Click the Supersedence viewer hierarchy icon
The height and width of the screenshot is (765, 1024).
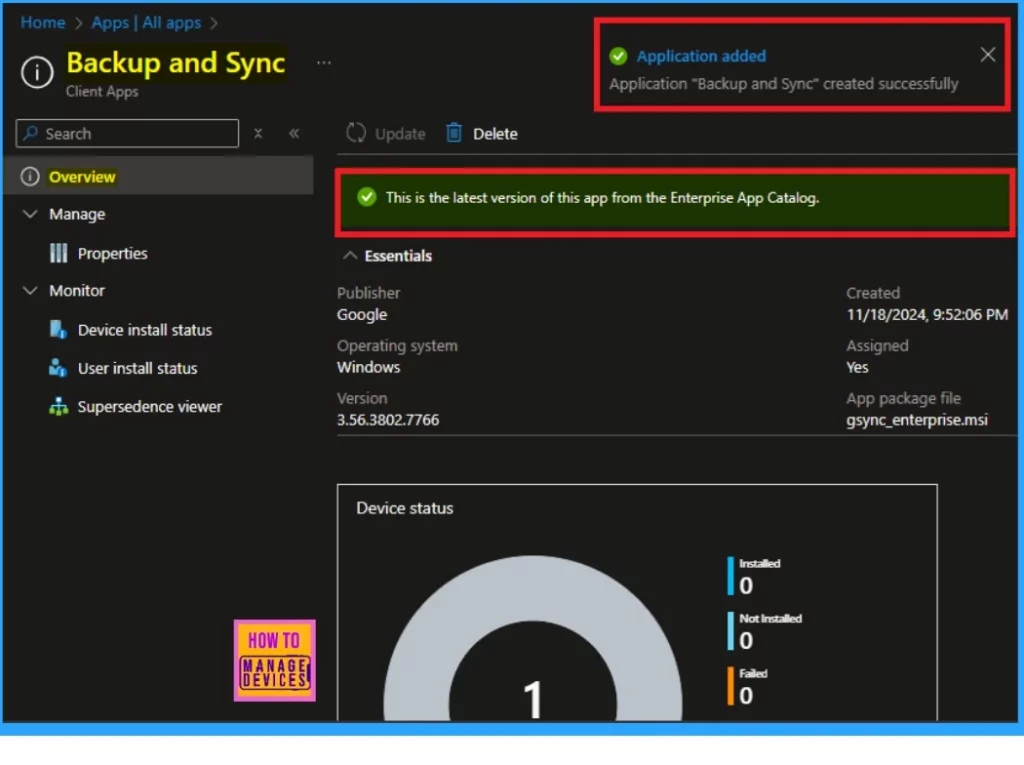59,407
